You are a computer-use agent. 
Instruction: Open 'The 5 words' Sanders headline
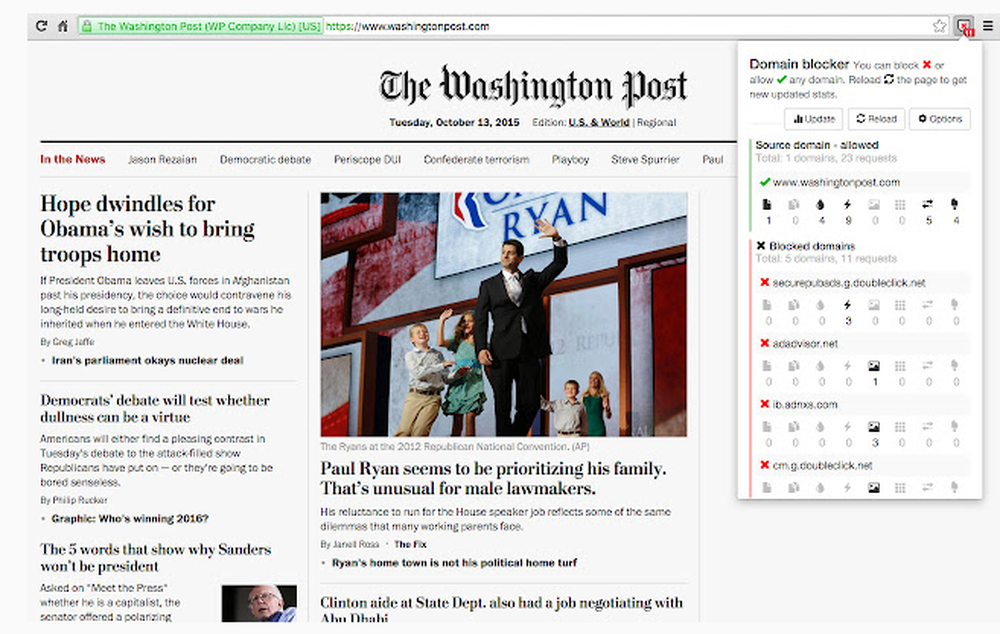point(156,557)
